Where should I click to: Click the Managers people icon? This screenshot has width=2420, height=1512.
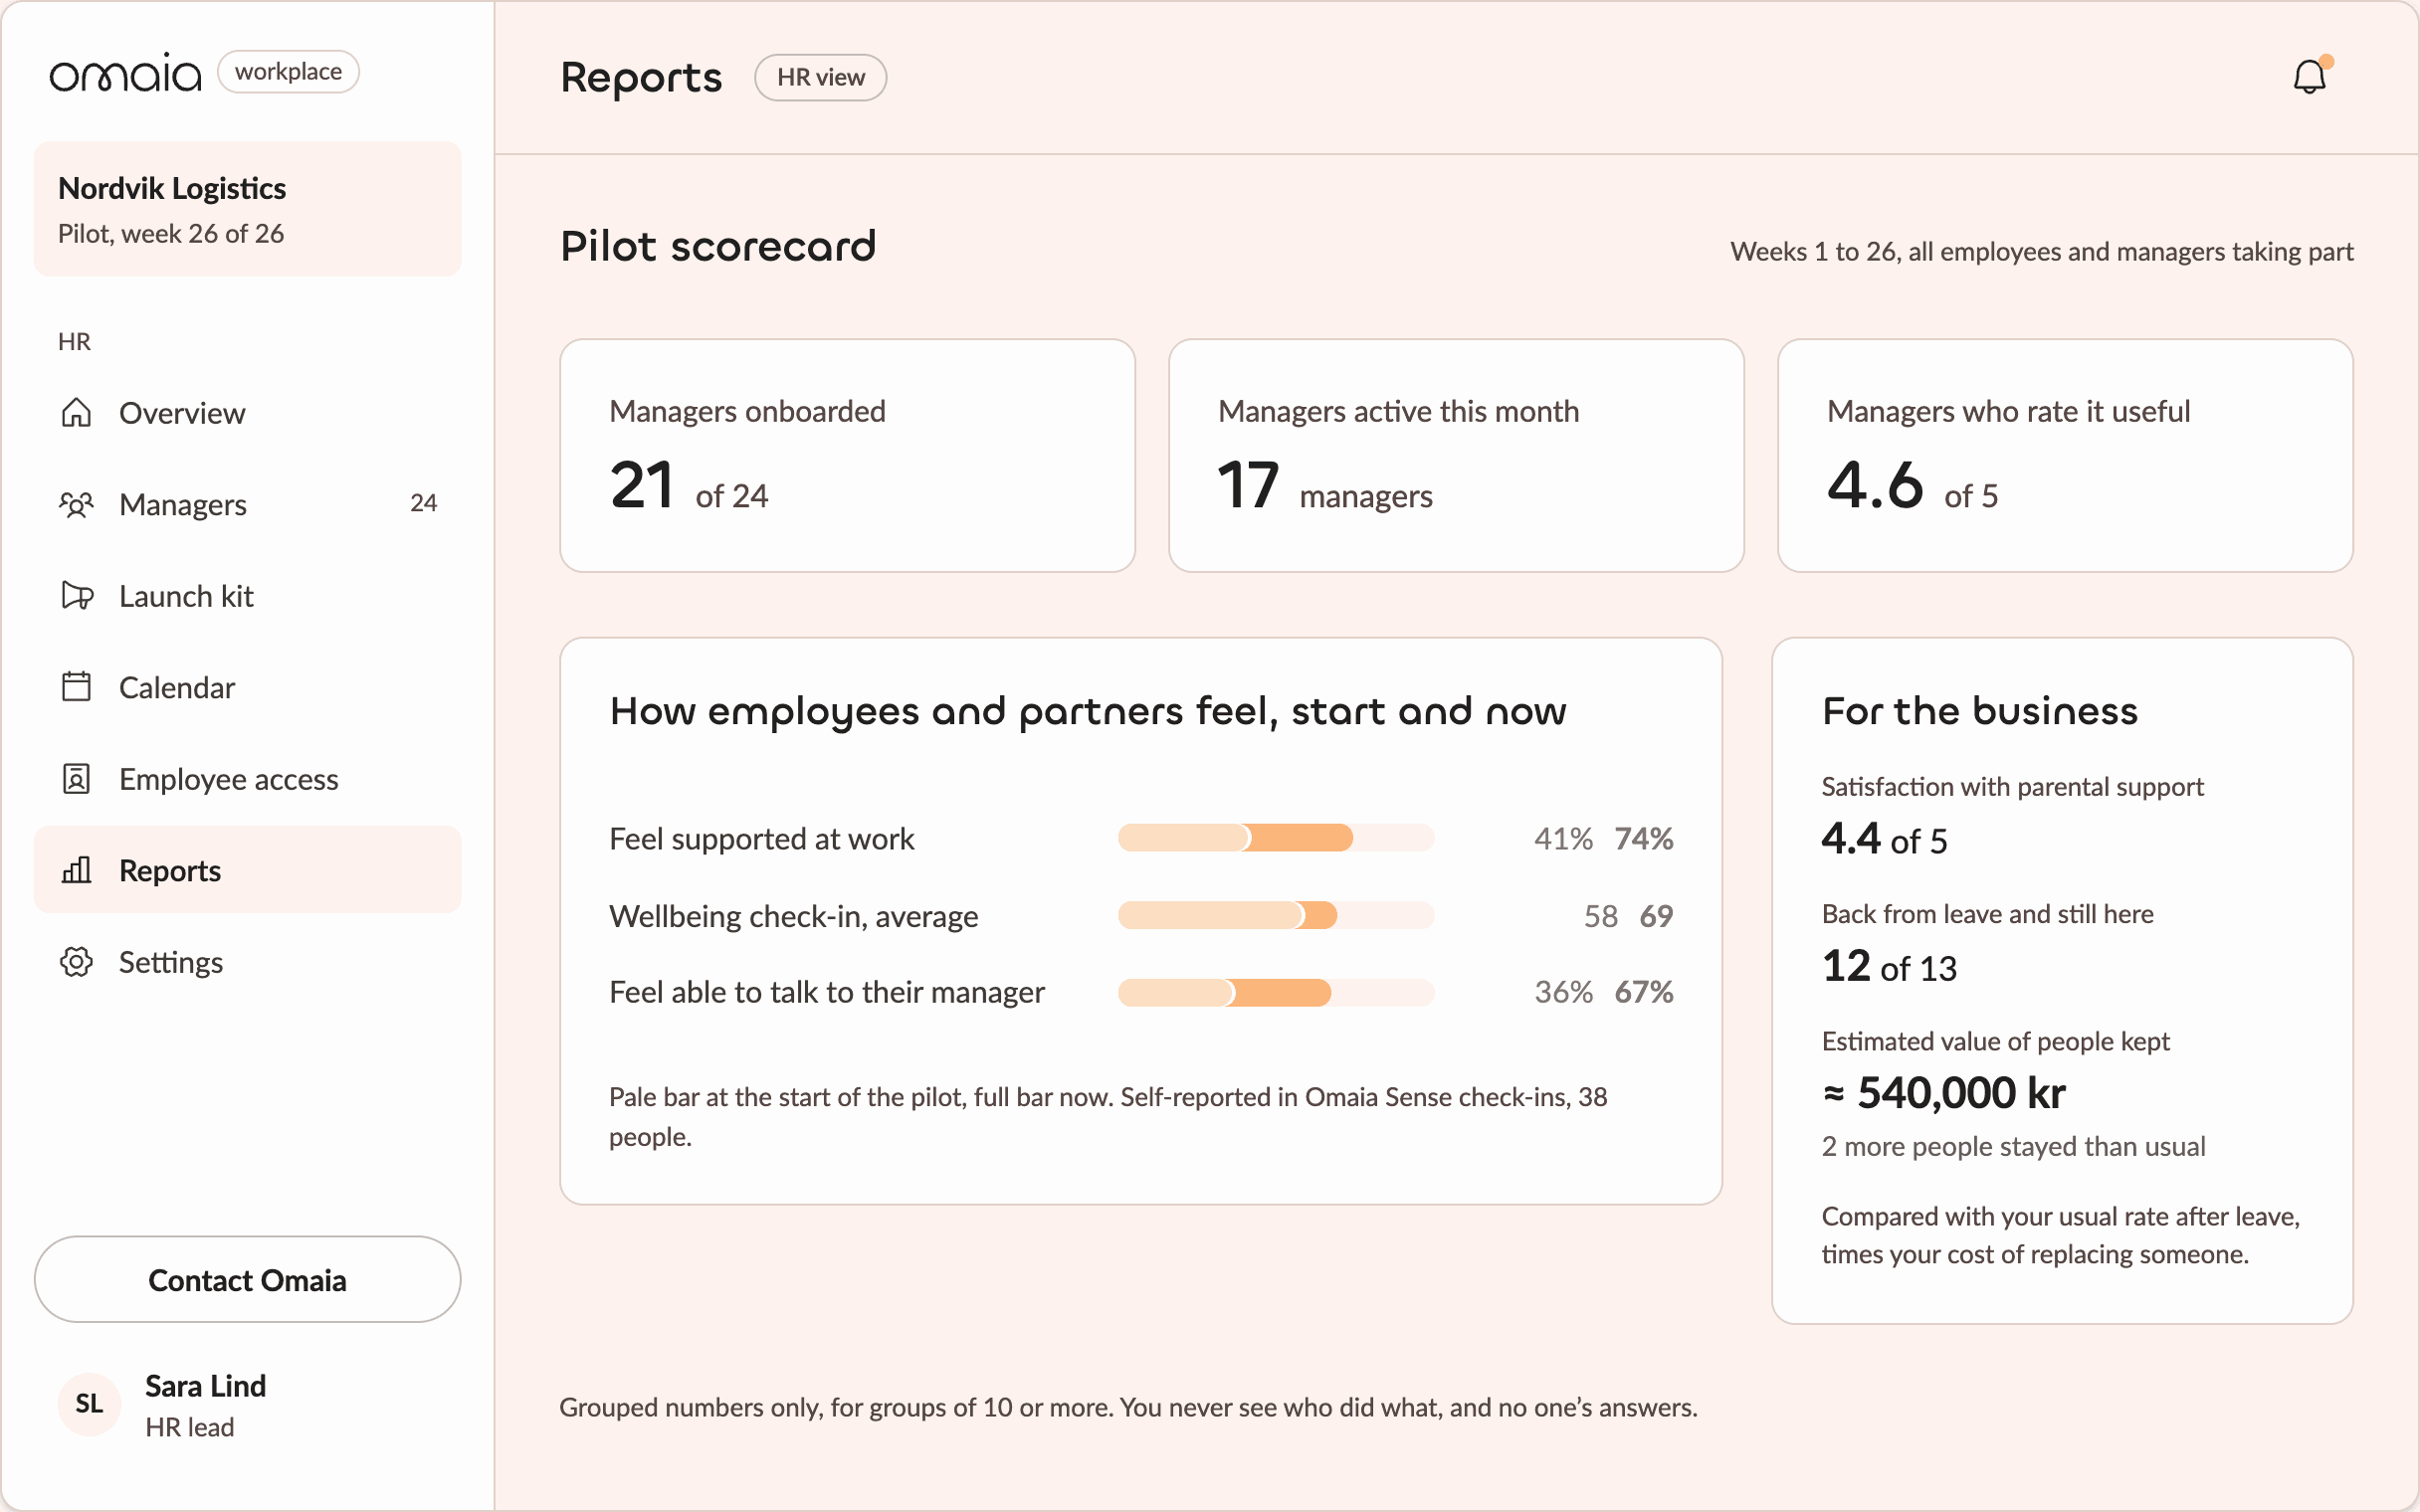tap(76, 504)
